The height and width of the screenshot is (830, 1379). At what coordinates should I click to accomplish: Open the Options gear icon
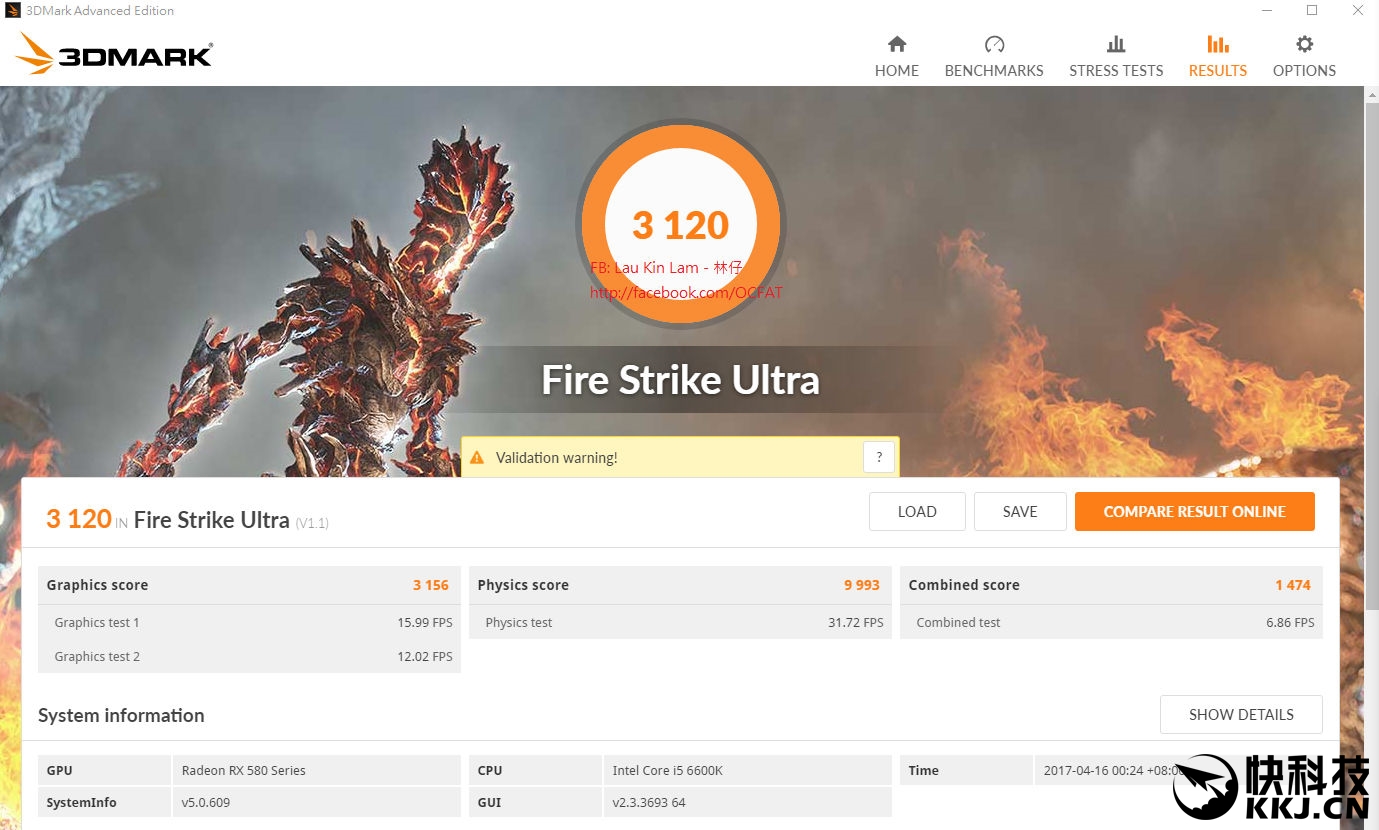coord(1304,44)
